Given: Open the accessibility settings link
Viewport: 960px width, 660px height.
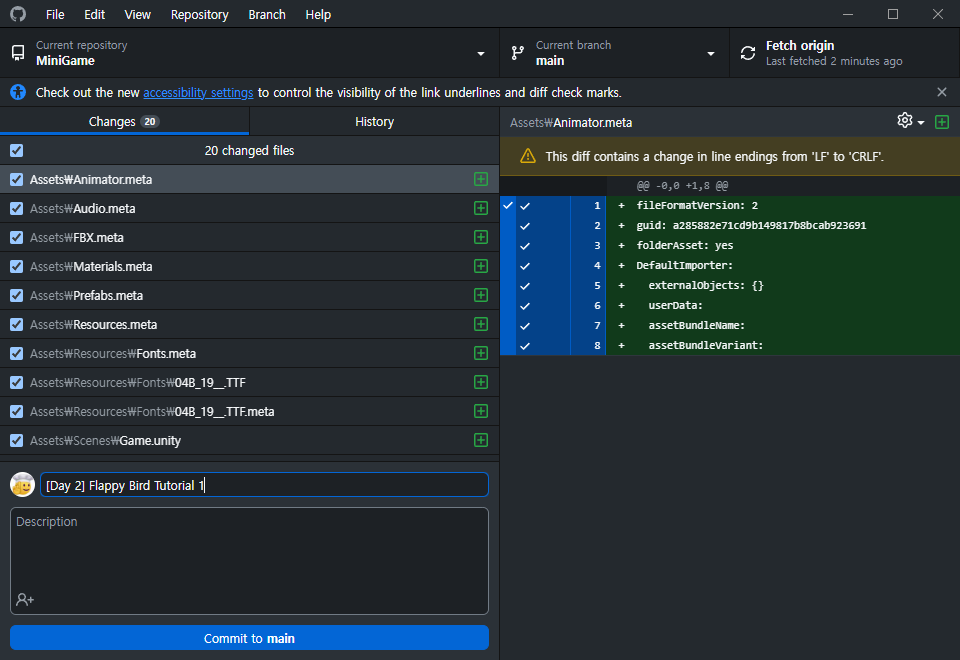Looking at the screenshot, I should pos(198,92).
